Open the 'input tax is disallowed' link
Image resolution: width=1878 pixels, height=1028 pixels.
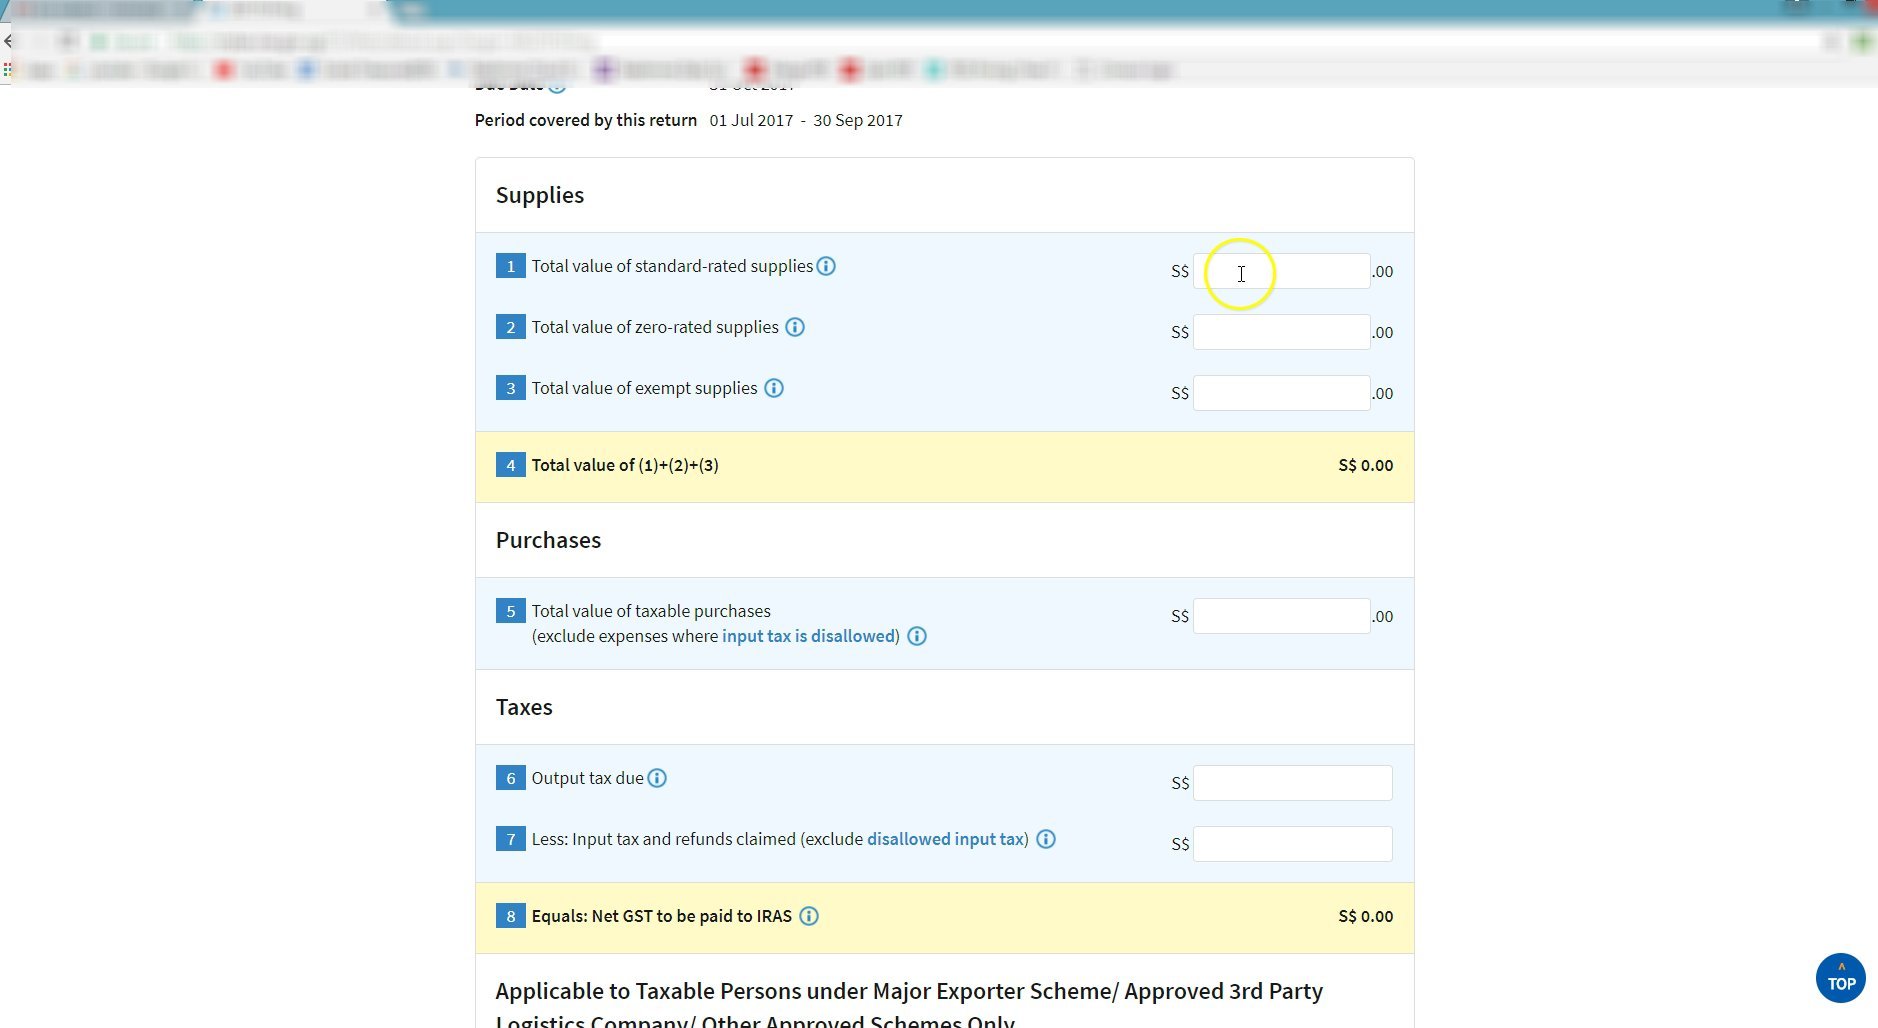pyautogui.click(x=810, y=636)
